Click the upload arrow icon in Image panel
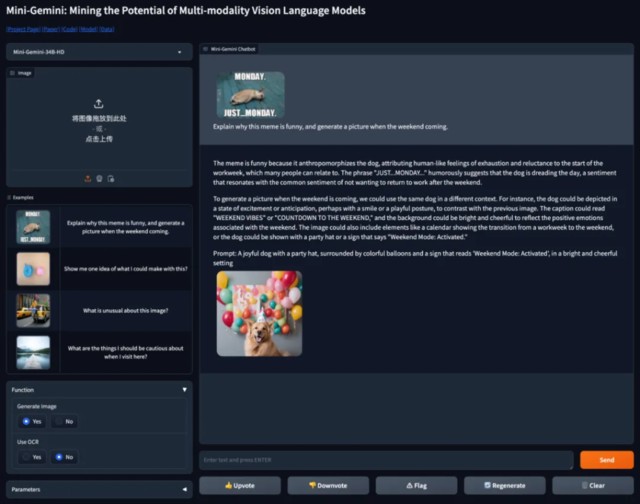The image size is (640, 504). point(98,104)
